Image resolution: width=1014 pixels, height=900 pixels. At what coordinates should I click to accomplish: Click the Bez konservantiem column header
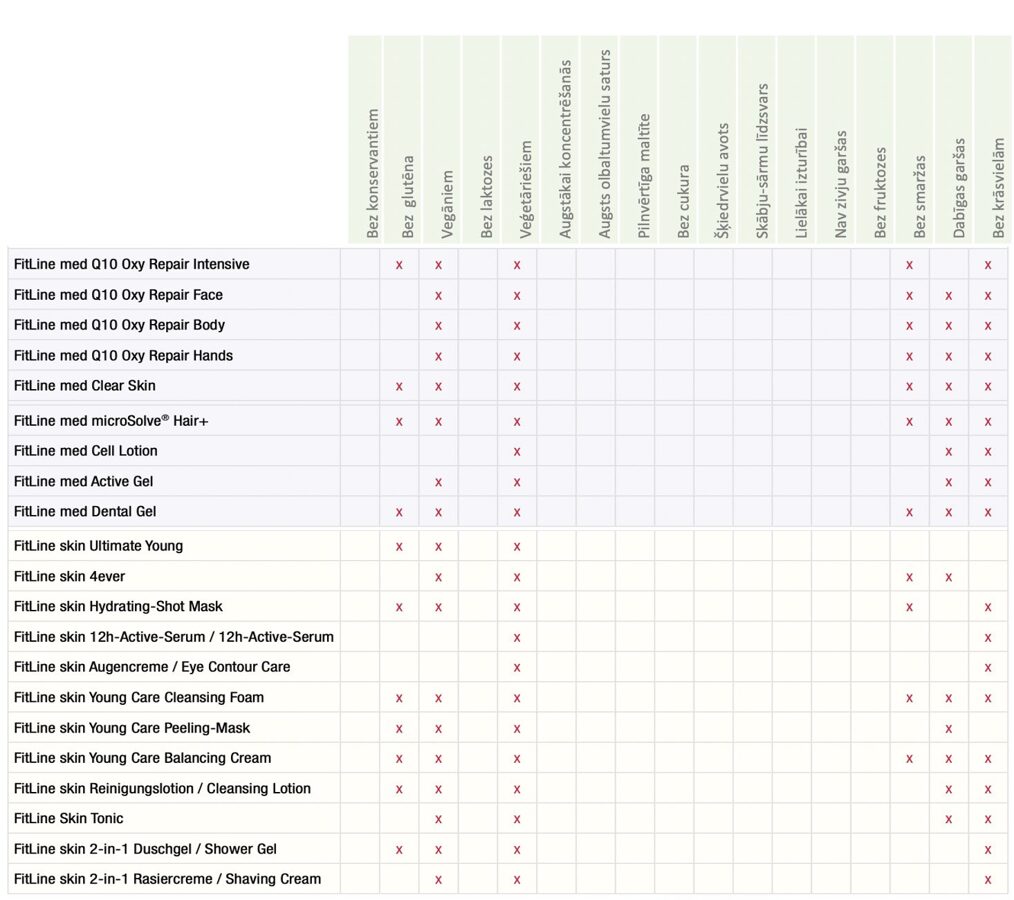(372, 174)
